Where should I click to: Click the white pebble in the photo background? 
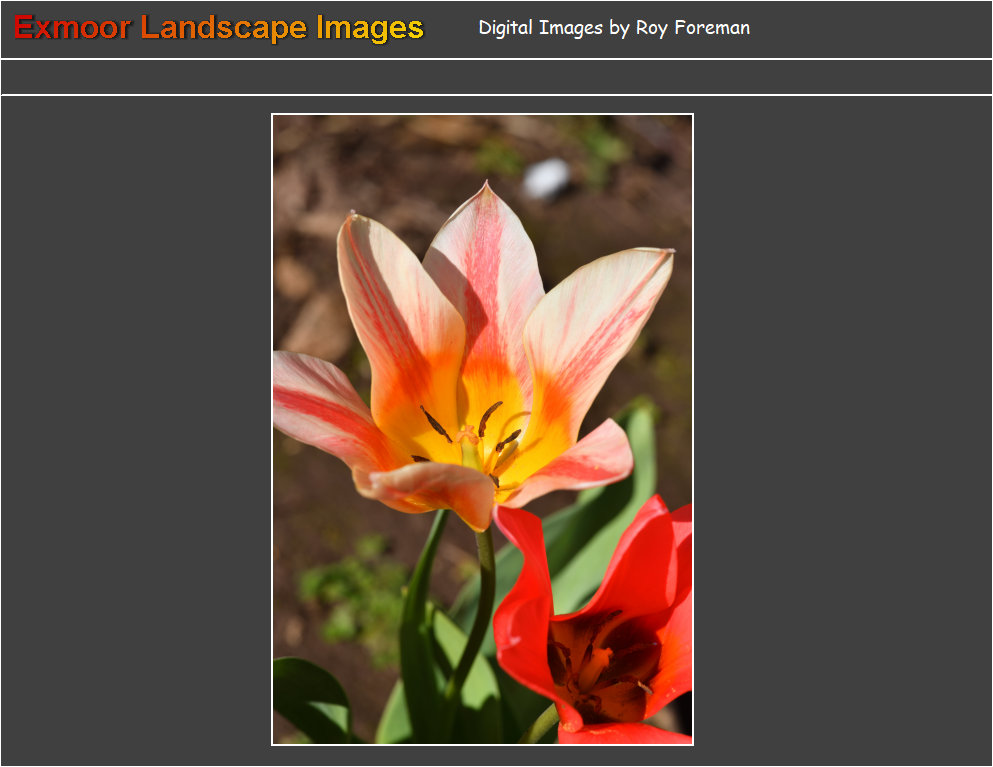546,178
